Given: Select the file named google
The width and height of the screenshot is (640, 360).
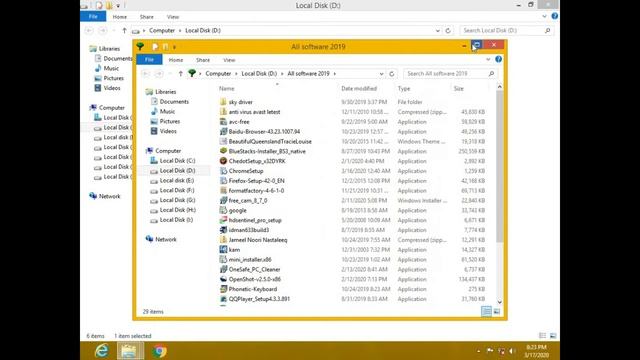Looking at the screenshot, I should (x=237, y=211).
